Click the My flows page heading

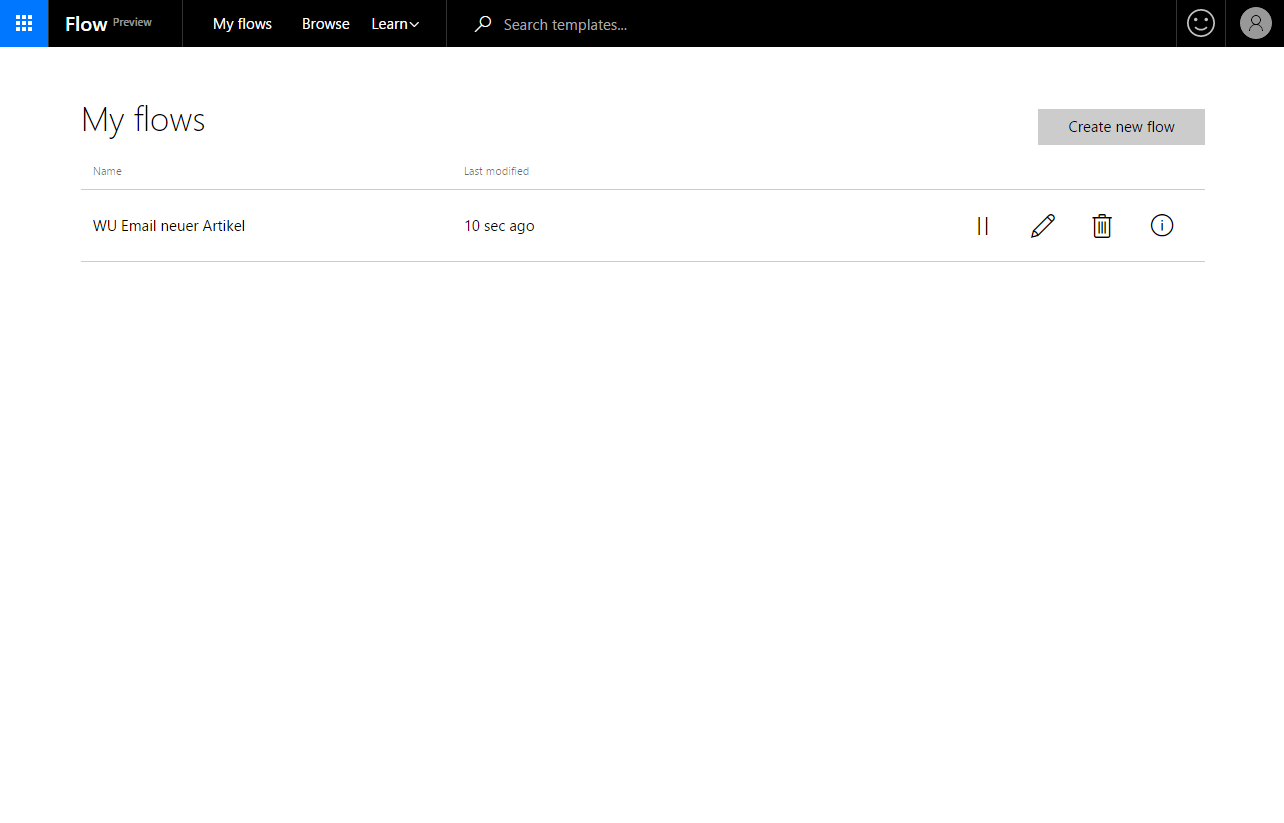pyautogui.click(x=143, y=120)
